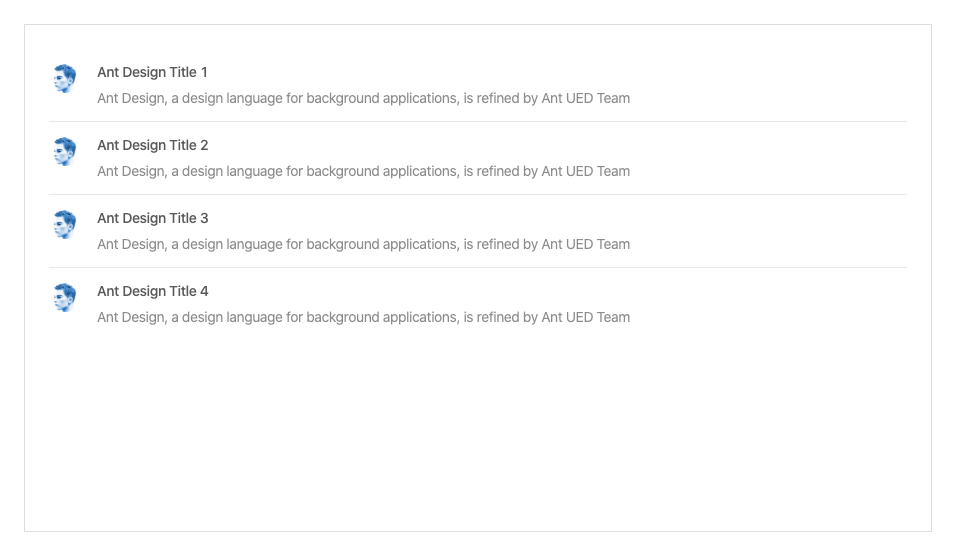Click the divider between Title 2 and Title 3

(x=478, y=194)
